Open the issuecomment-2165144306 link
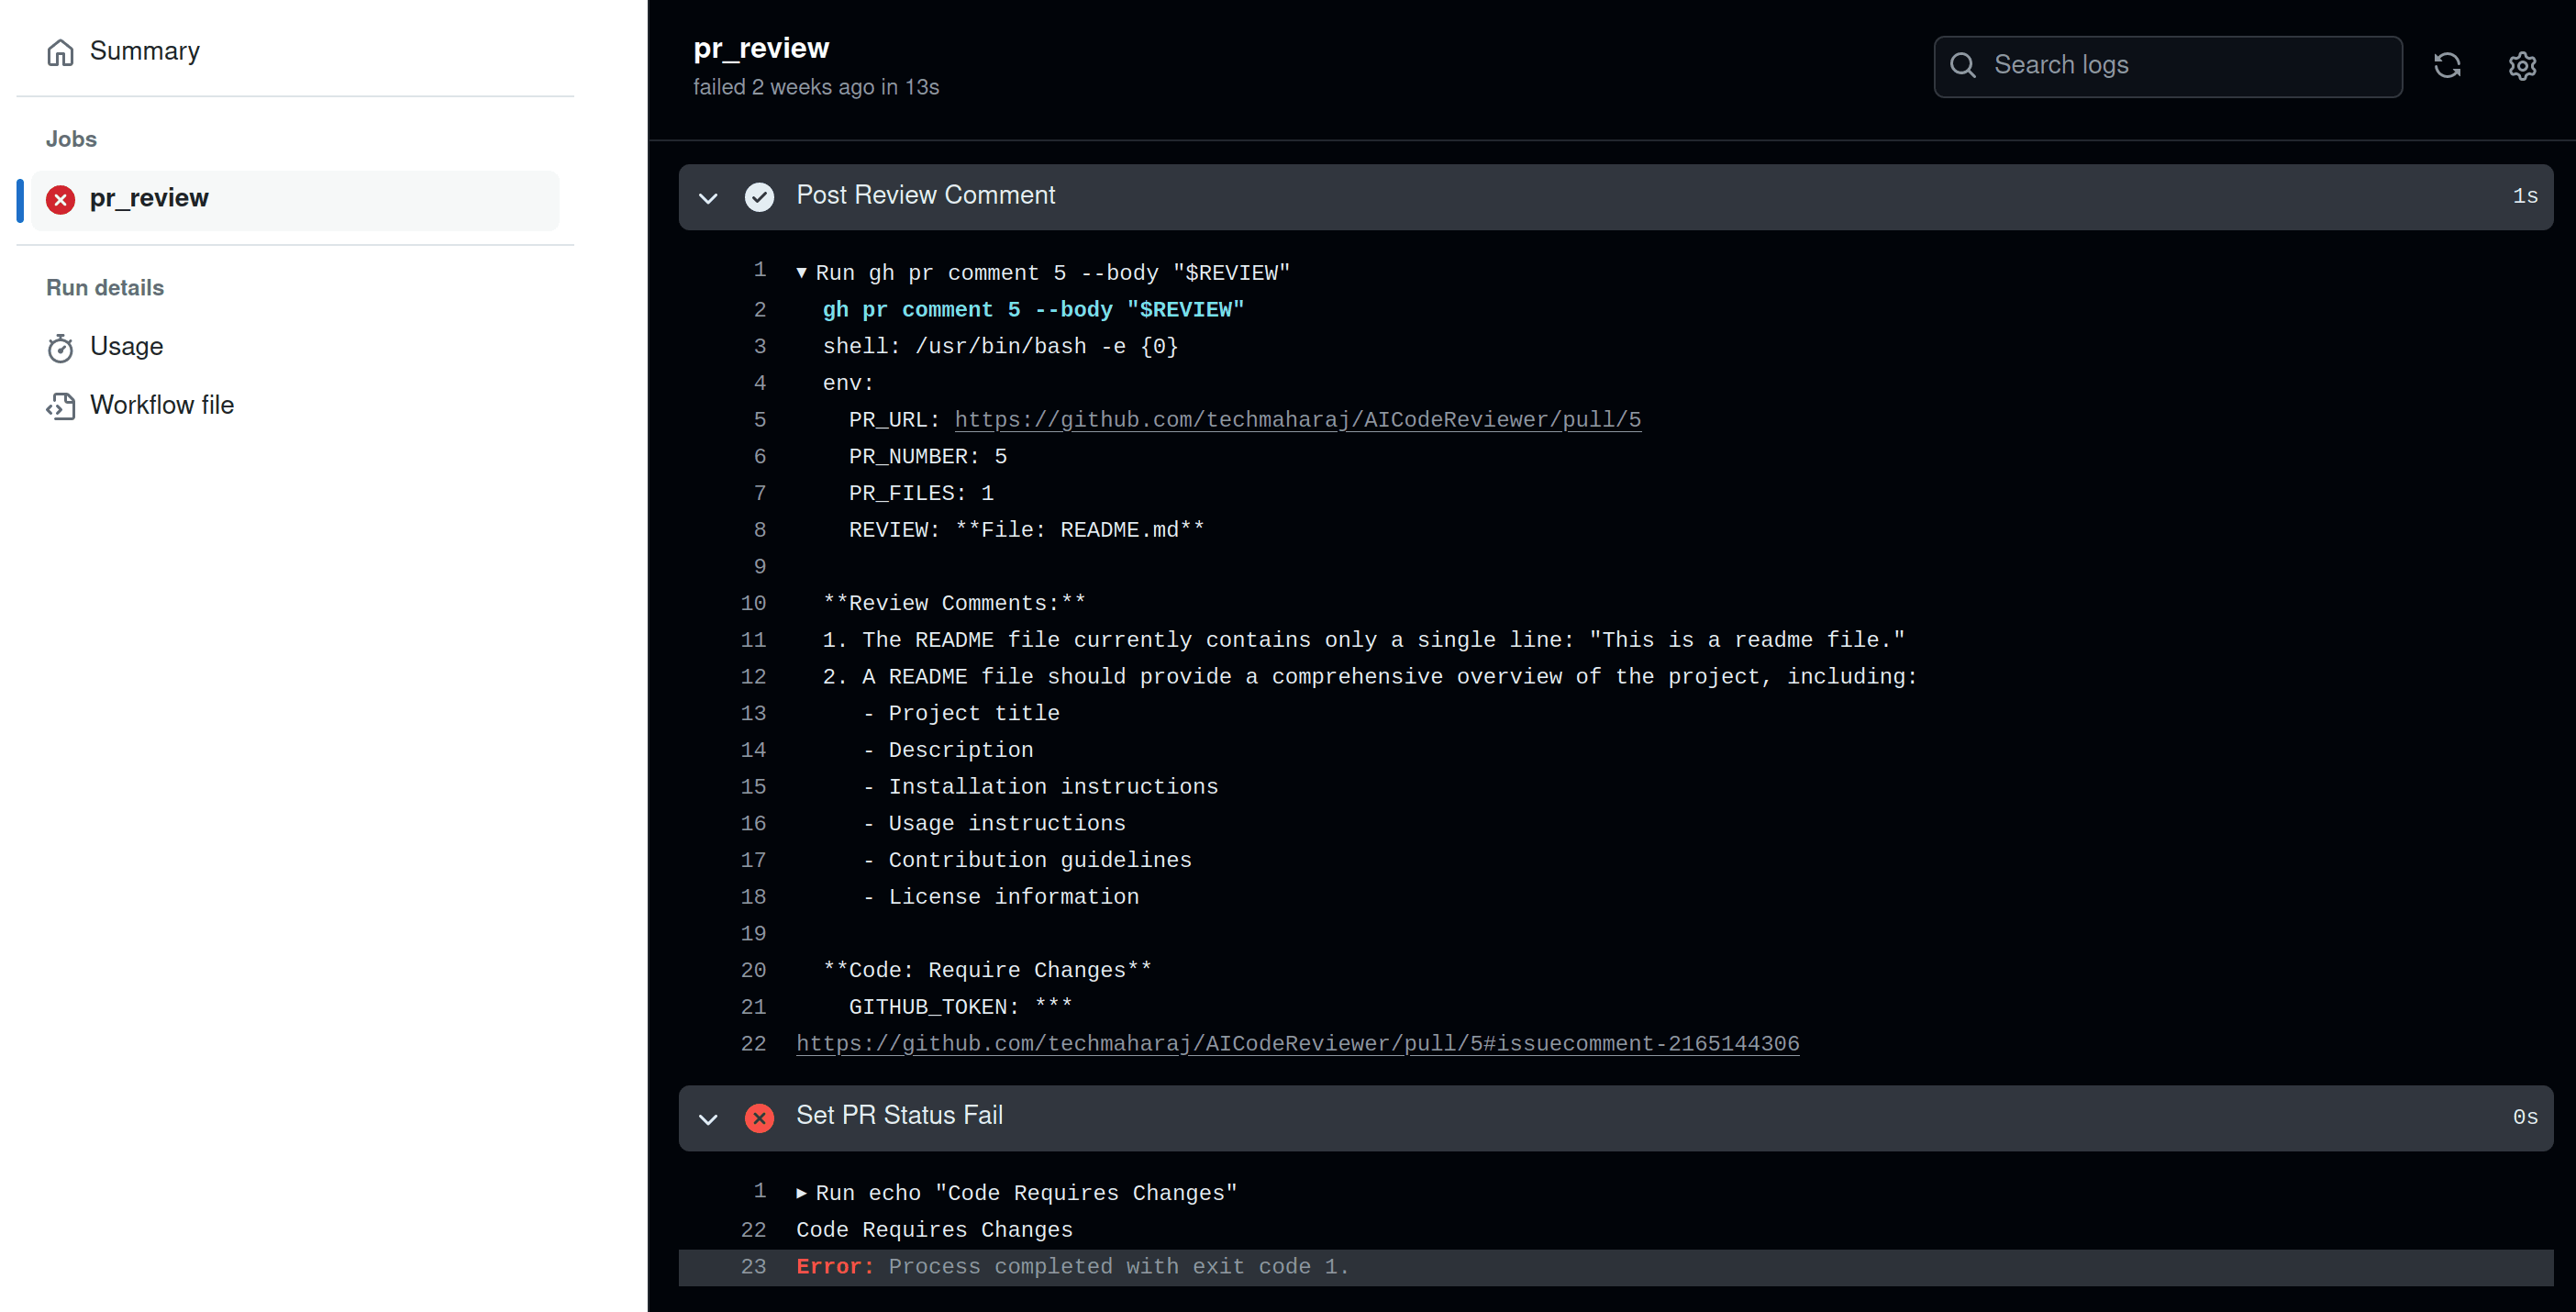Screen dimensions: 2576x1312 (x=1297, y=1044)
